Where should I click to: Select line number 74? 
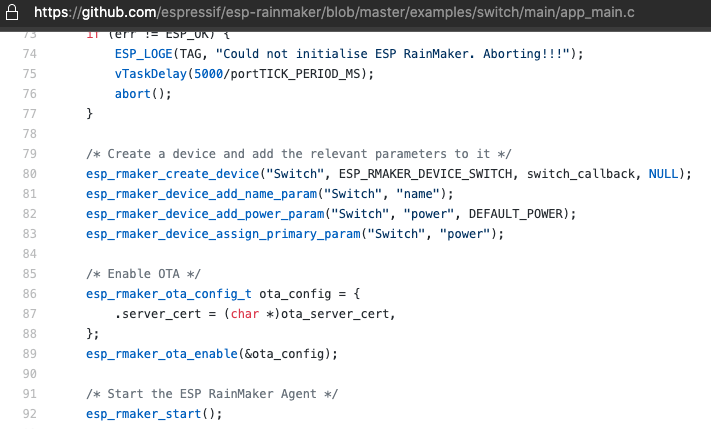click(x=29, y=54)
